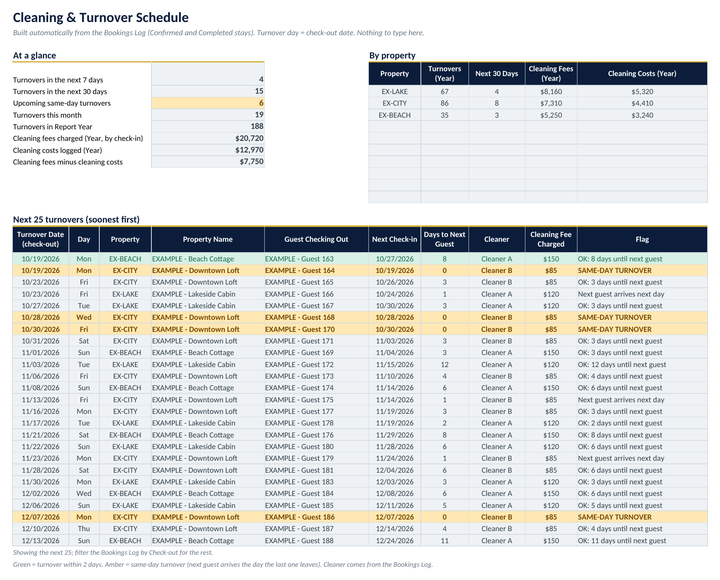The width and height of the screenshot is (720, 580).
Task: Select the EX-CITY turnovers value 86
Action: pyautogui.click(x=444, y=103)
